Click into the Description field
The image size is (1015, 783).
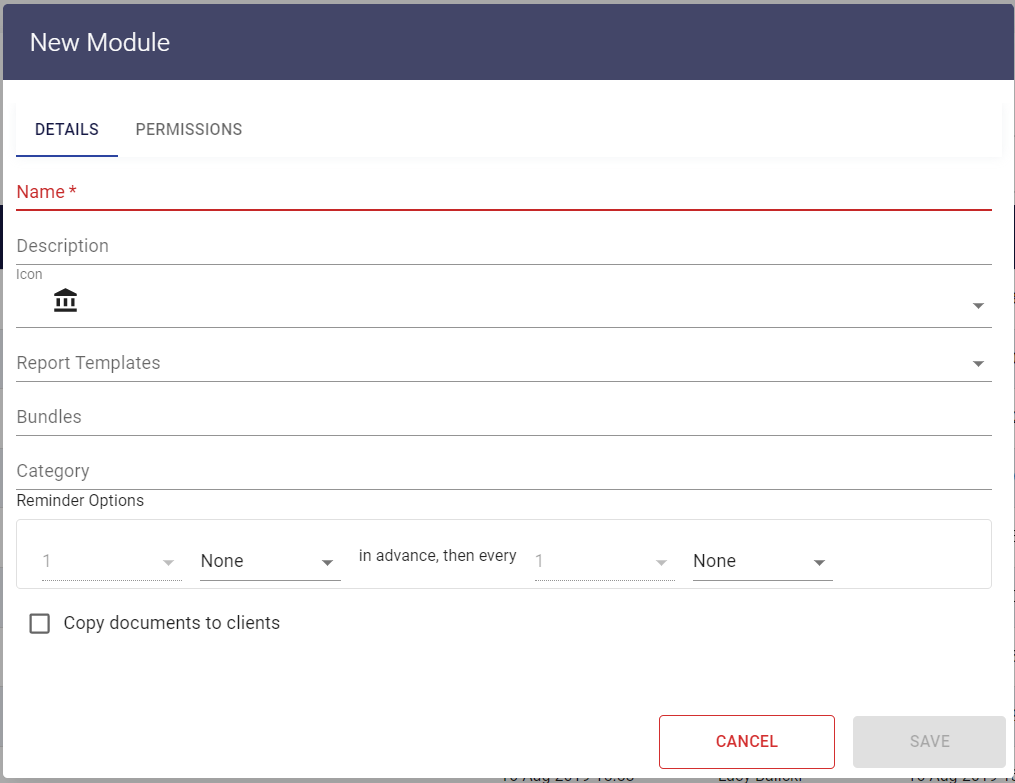click(x=504, y=246)
